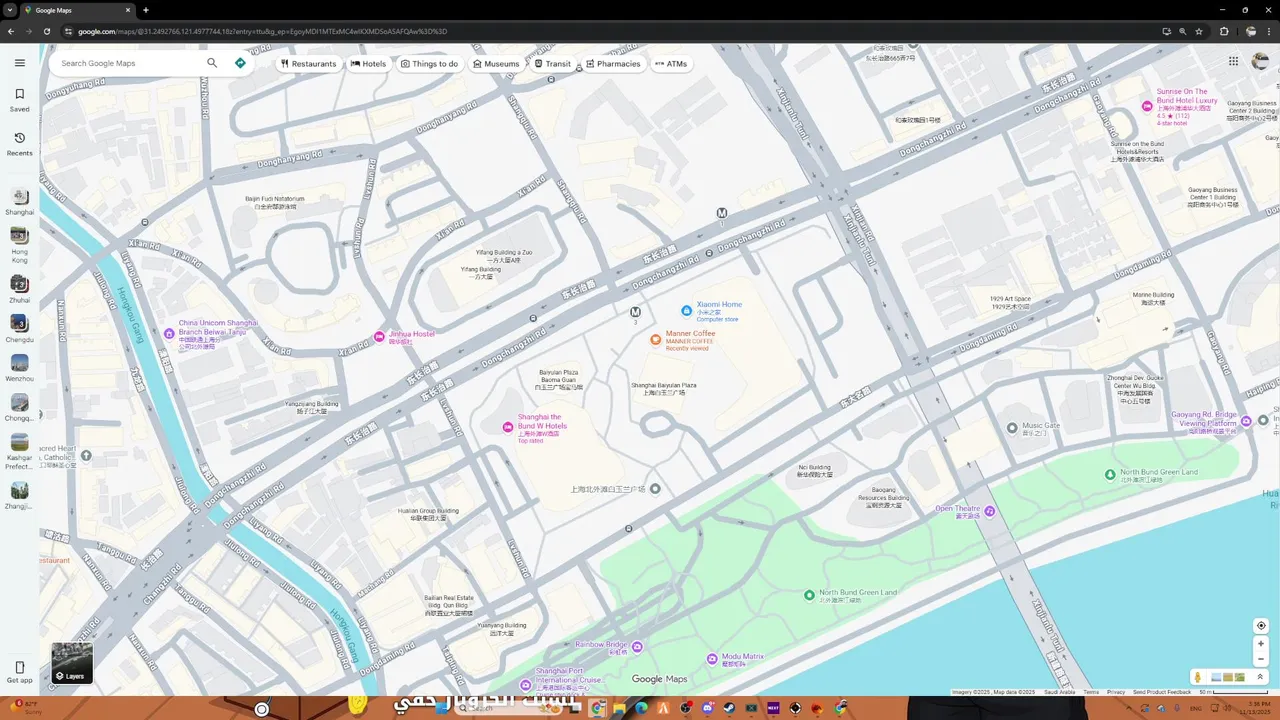Open Chrome profile avatar in toolbar
This screenshot has width=1280, height=720.
pos(1251,31)
